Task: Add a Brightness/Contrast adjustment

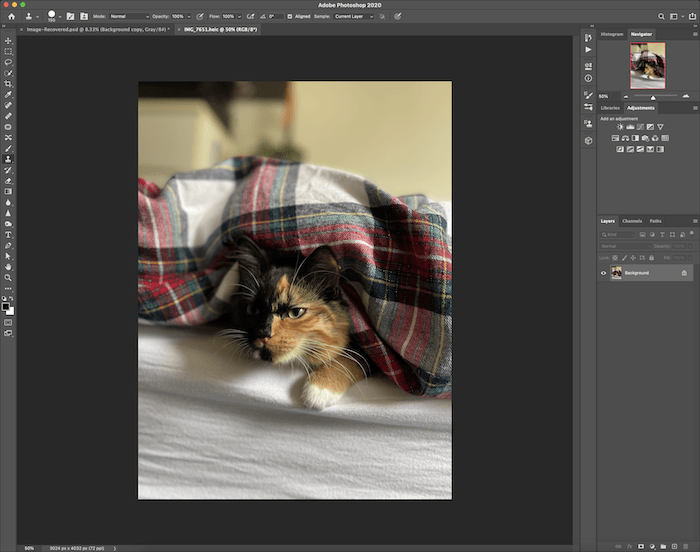Action: click(620, 127)
